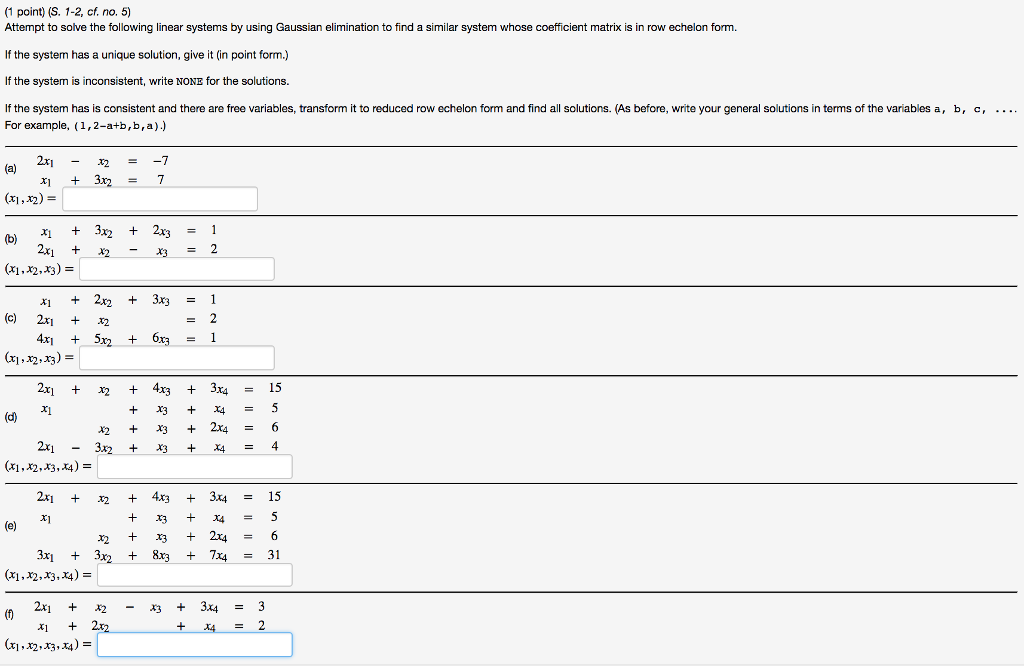The width and height of the screenshot is (1024, 668).
Task: Click the part (b) letter label
Action: click(x=11, y=239)
